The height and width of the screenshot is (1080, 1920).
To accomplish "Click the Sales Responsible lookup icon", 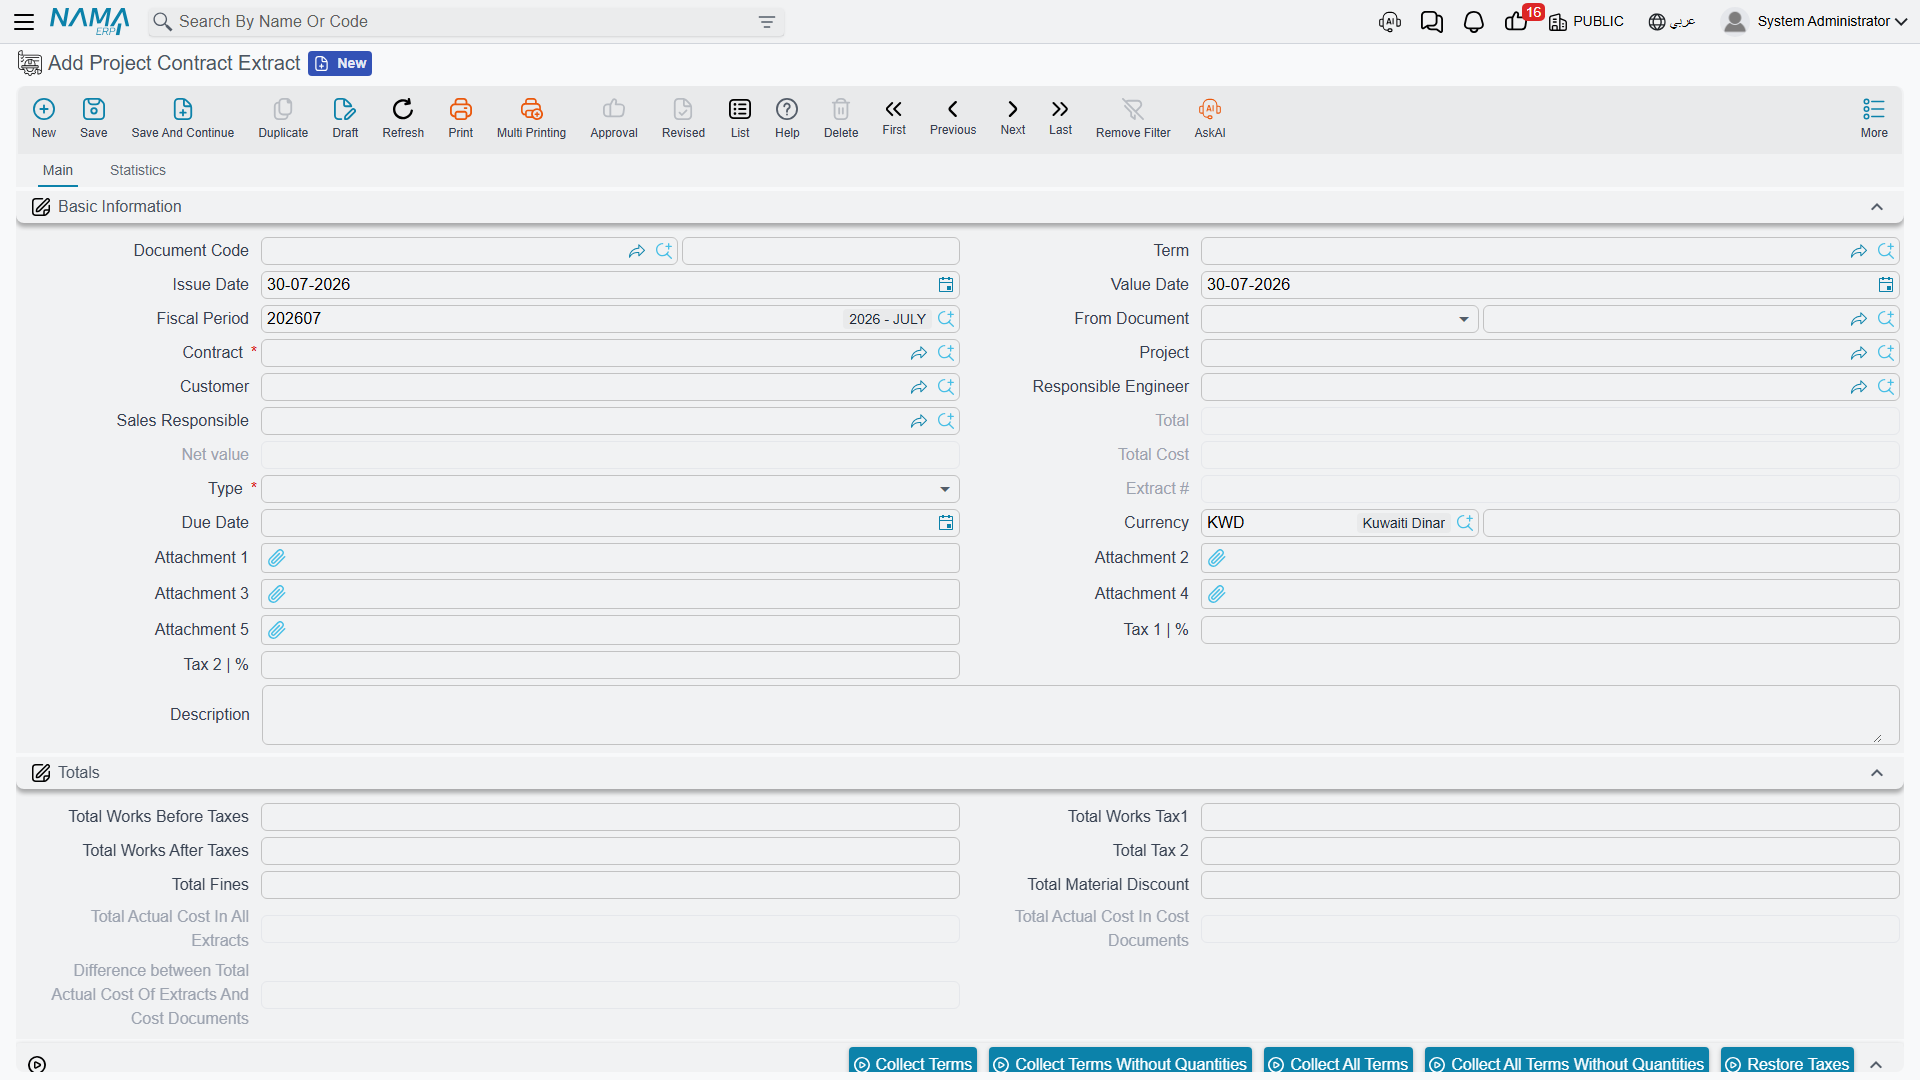I will 946,421.
